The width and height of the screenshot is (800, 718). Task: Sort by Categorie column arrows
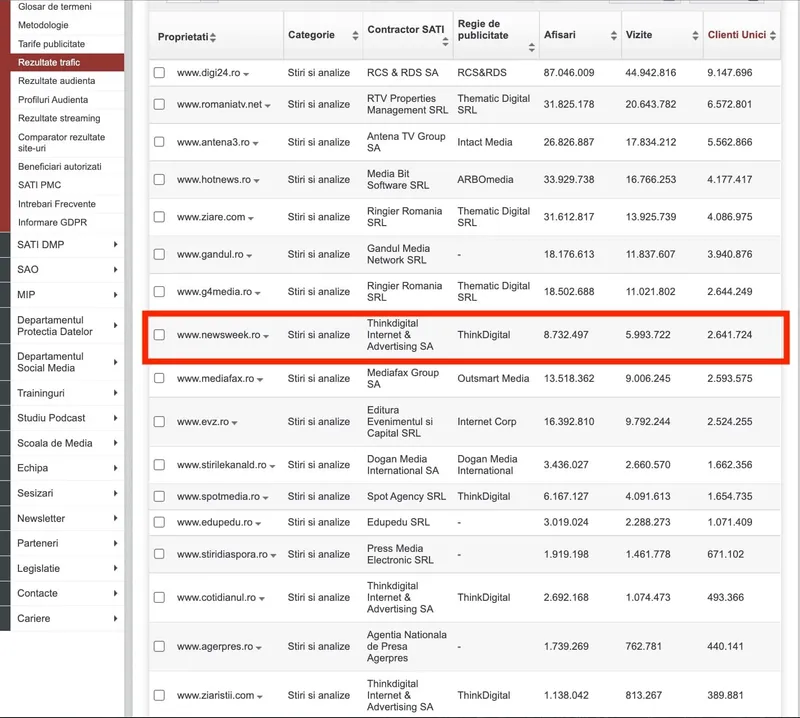[355, 35]
